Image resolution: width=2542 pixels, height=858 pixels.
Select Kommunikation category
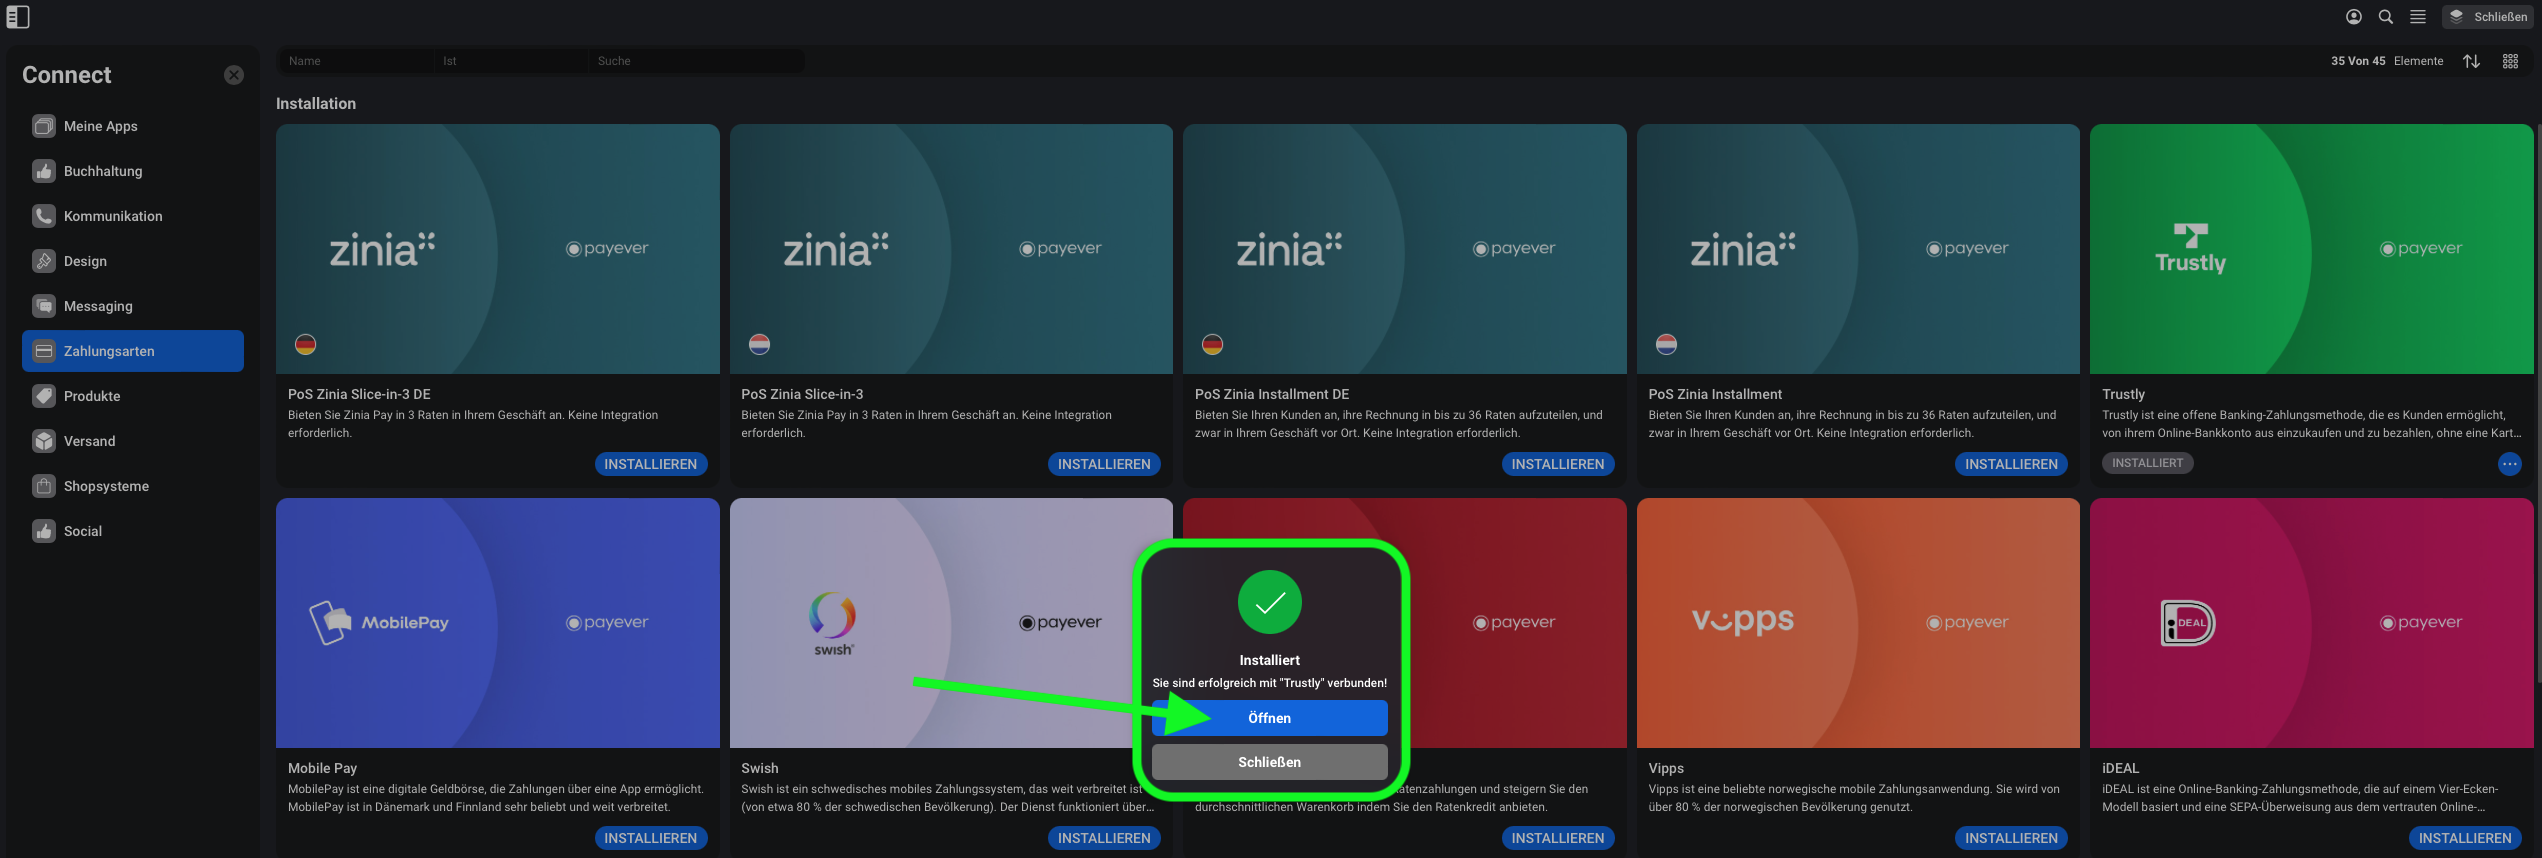coord(133,216)
